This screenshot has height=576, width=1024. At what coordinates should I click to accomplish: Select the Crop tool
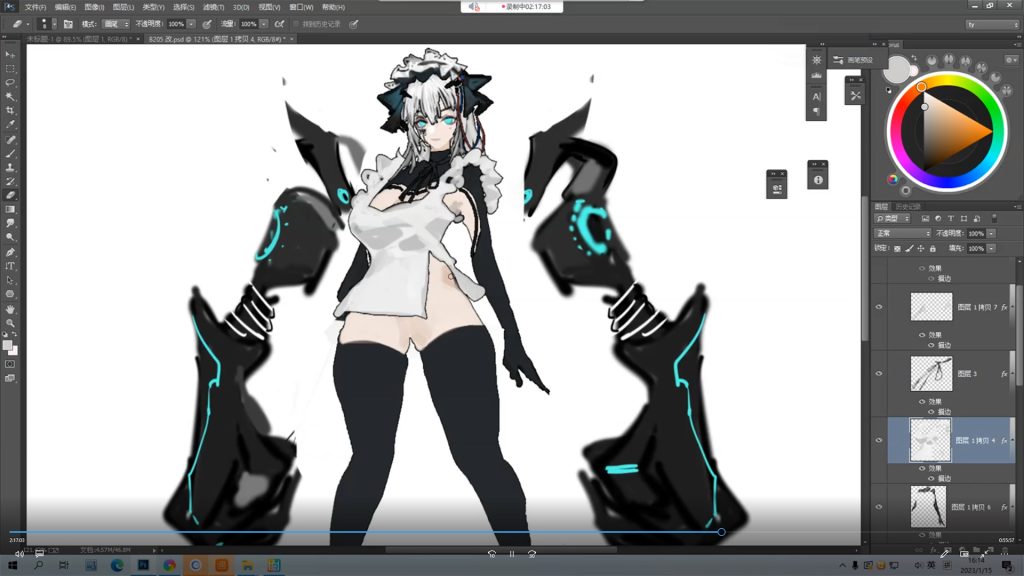tap(10, 110)
